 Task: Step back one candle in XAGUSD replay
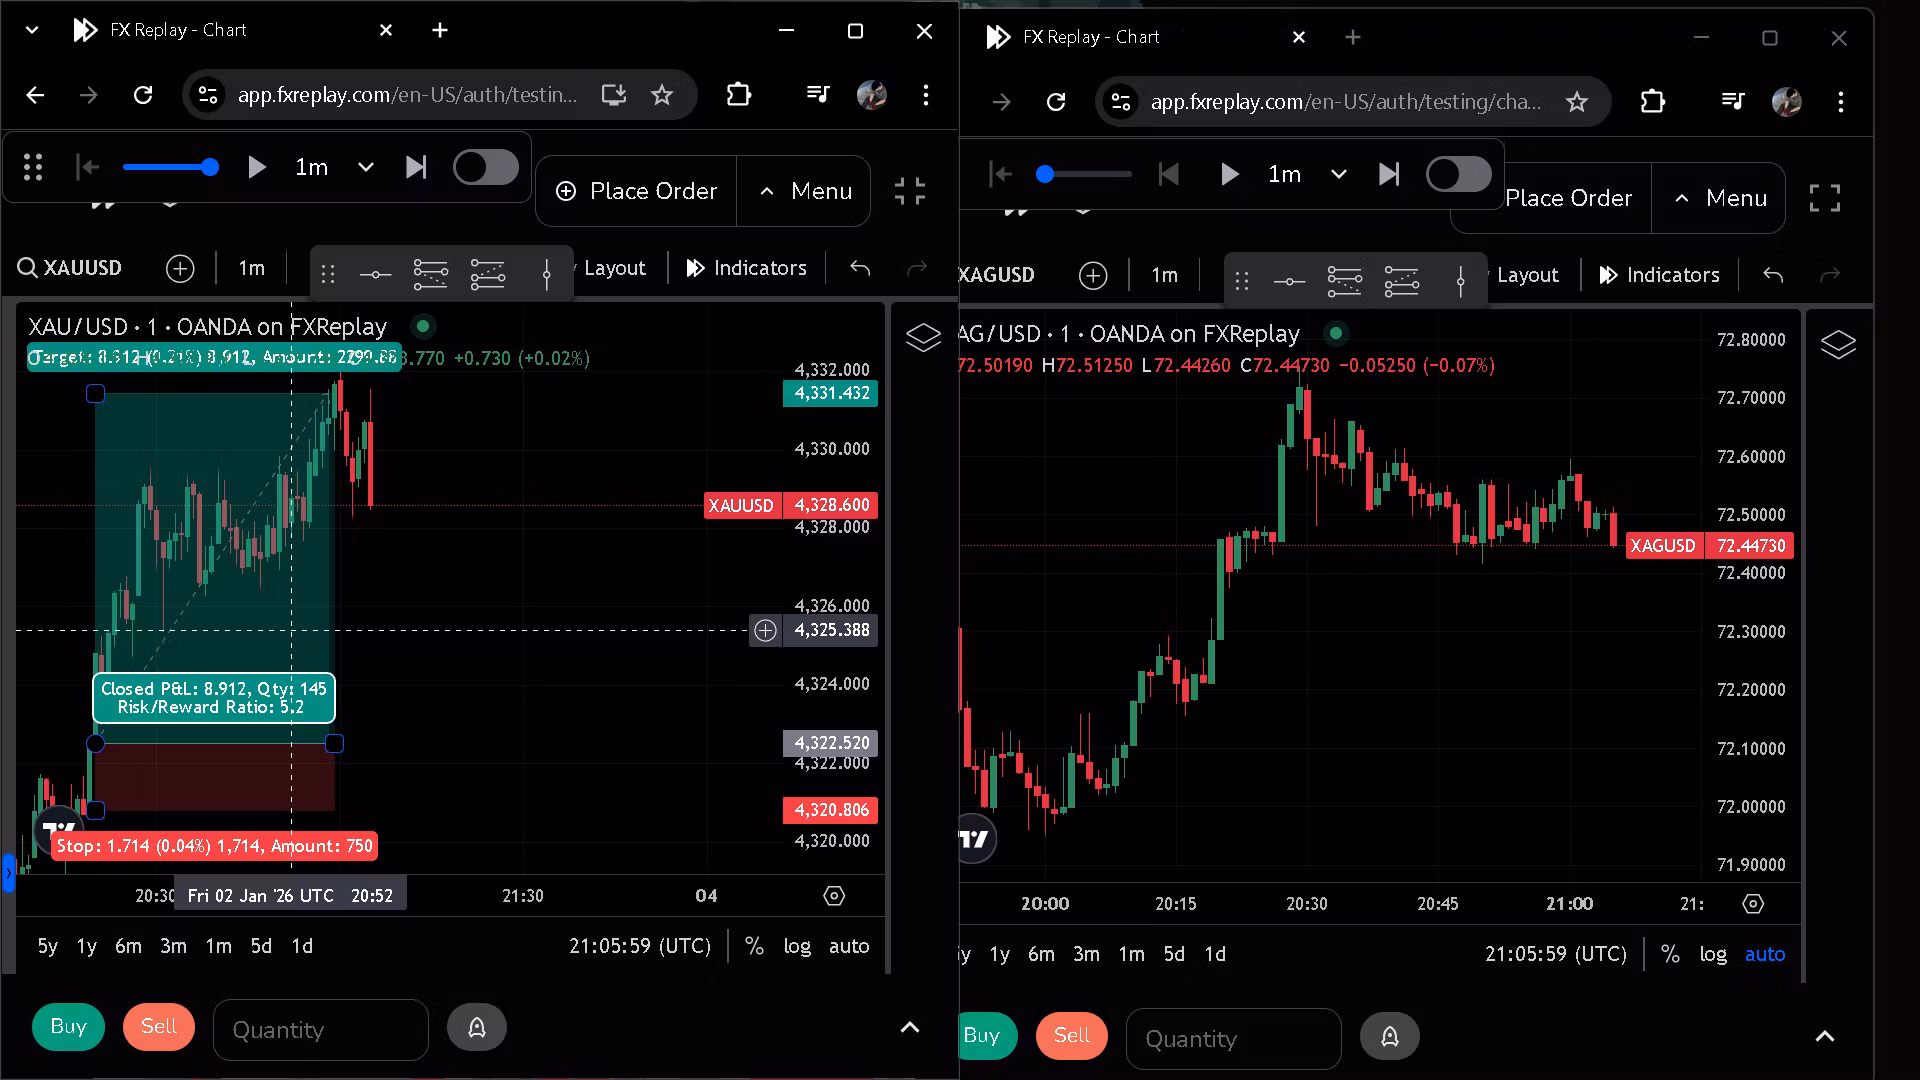[x=1168, y=175]
